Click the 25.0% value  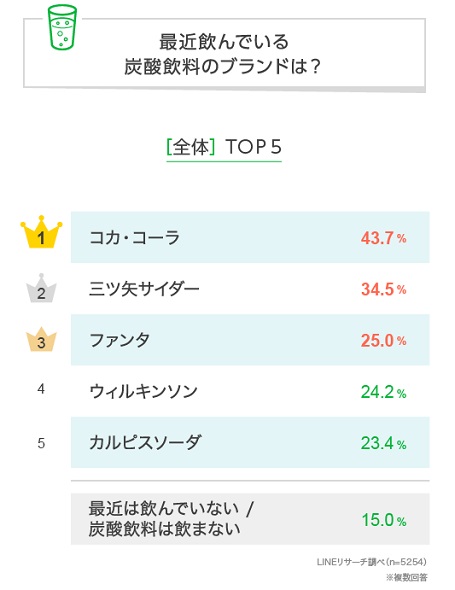point(383,340)
